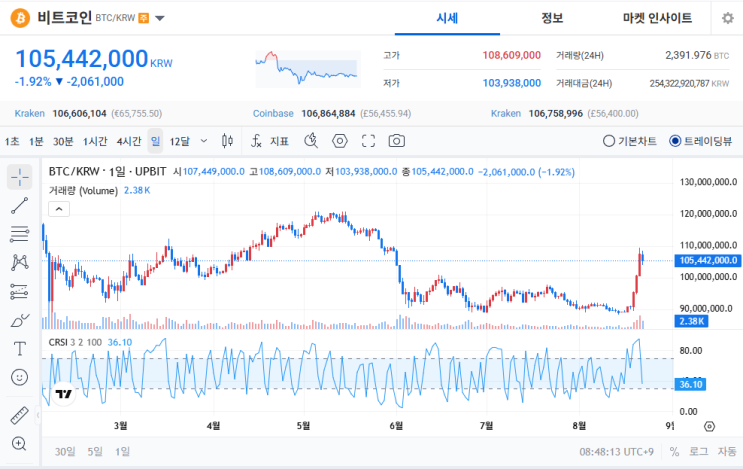The height and width of the screenshot is (469, 743).
Task: Open the forecasting and measurement tool
Action: (x=19, y=291)
